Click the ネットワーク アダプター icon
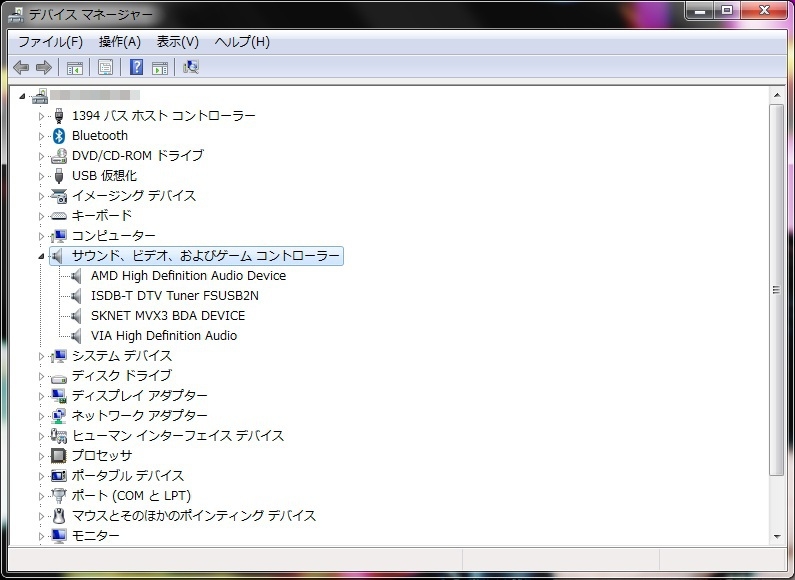 coord(59,416)
